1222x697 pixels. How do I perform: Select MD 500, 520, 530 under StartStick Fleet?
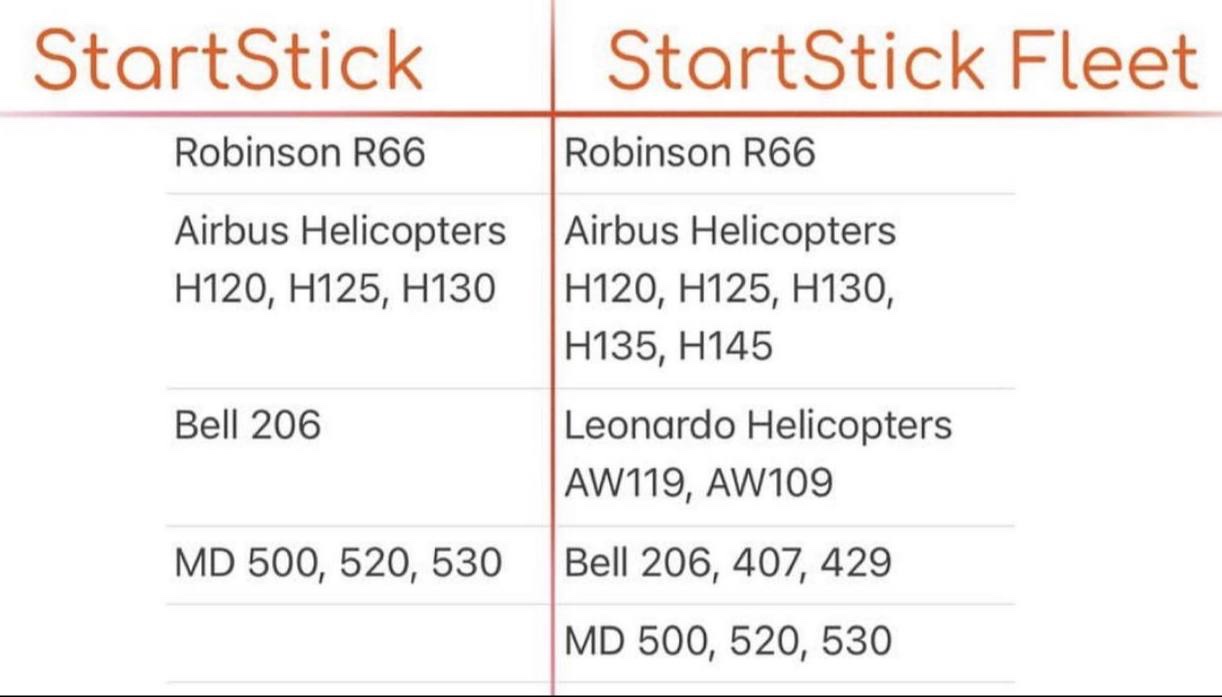[x=728, y=640]
